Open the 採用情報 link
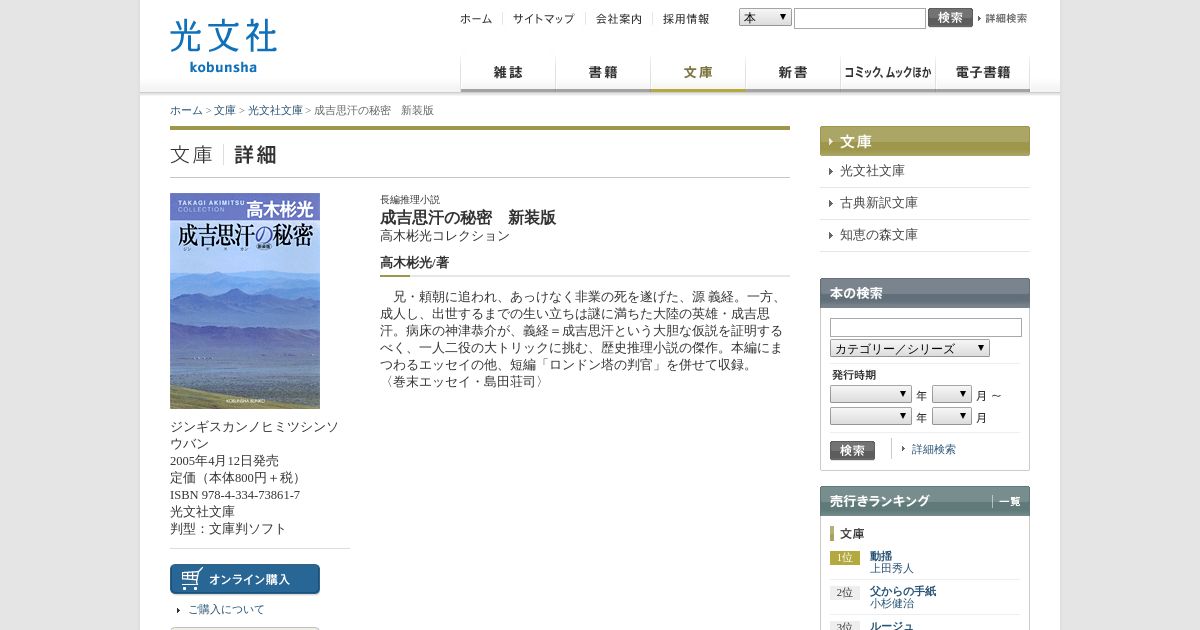The image size is (1200, 630). [x=686, y=18]
